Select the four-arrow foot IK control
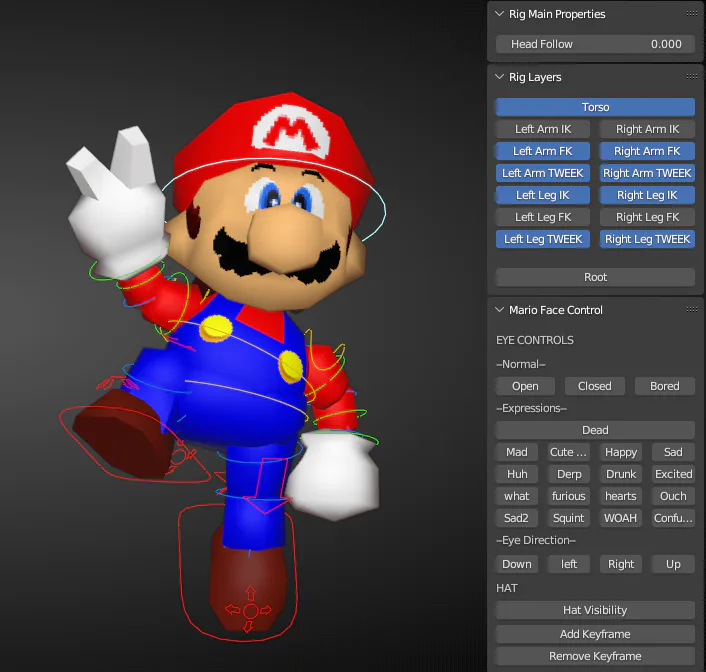This screenshot has width=706, height=672. pyautogui.click(x=249, y=610)
